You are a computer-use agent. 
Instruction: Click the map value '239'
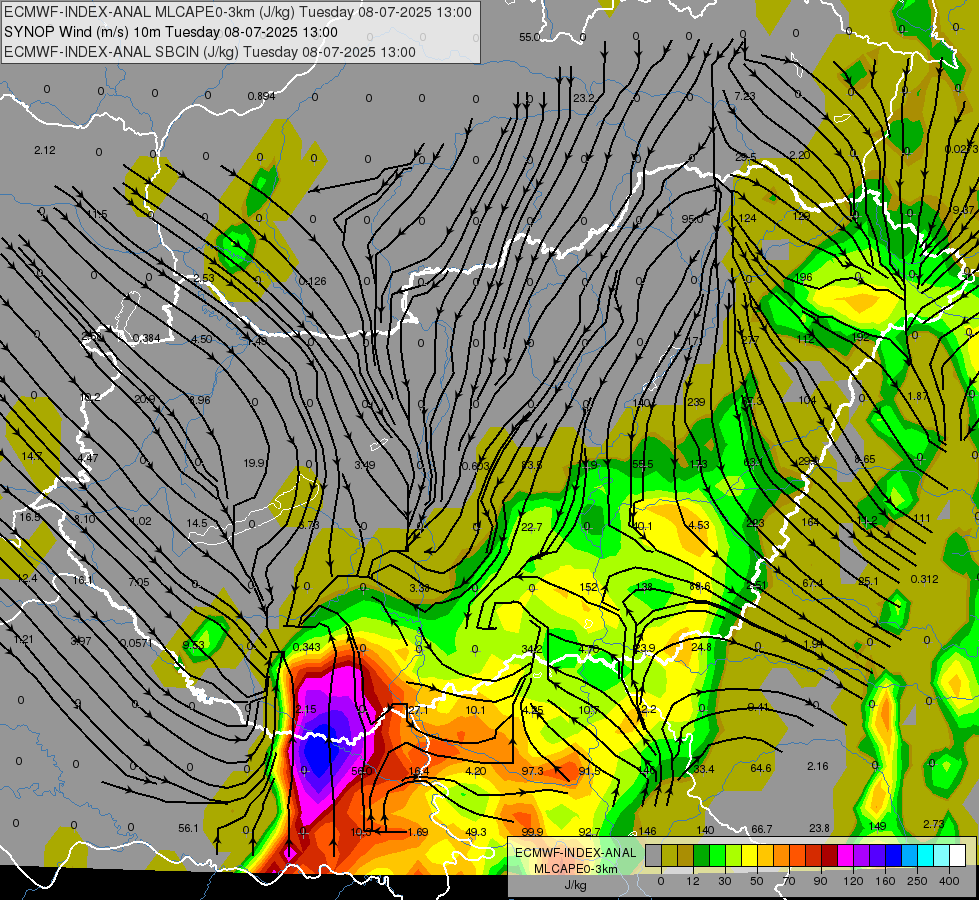(x=696, y=402)
